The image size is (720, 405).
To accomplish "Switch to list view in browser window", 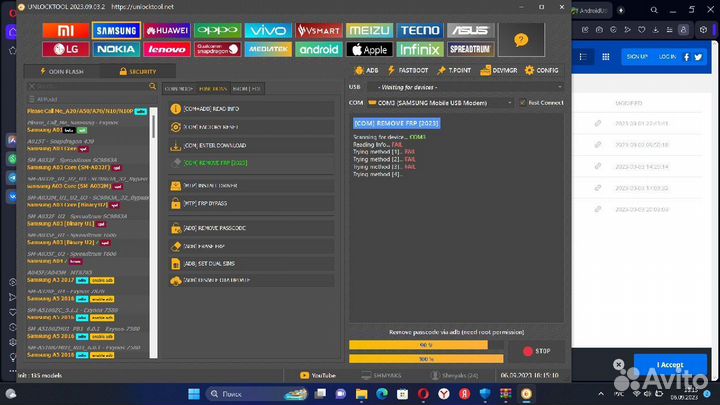I will coord(583,56).
